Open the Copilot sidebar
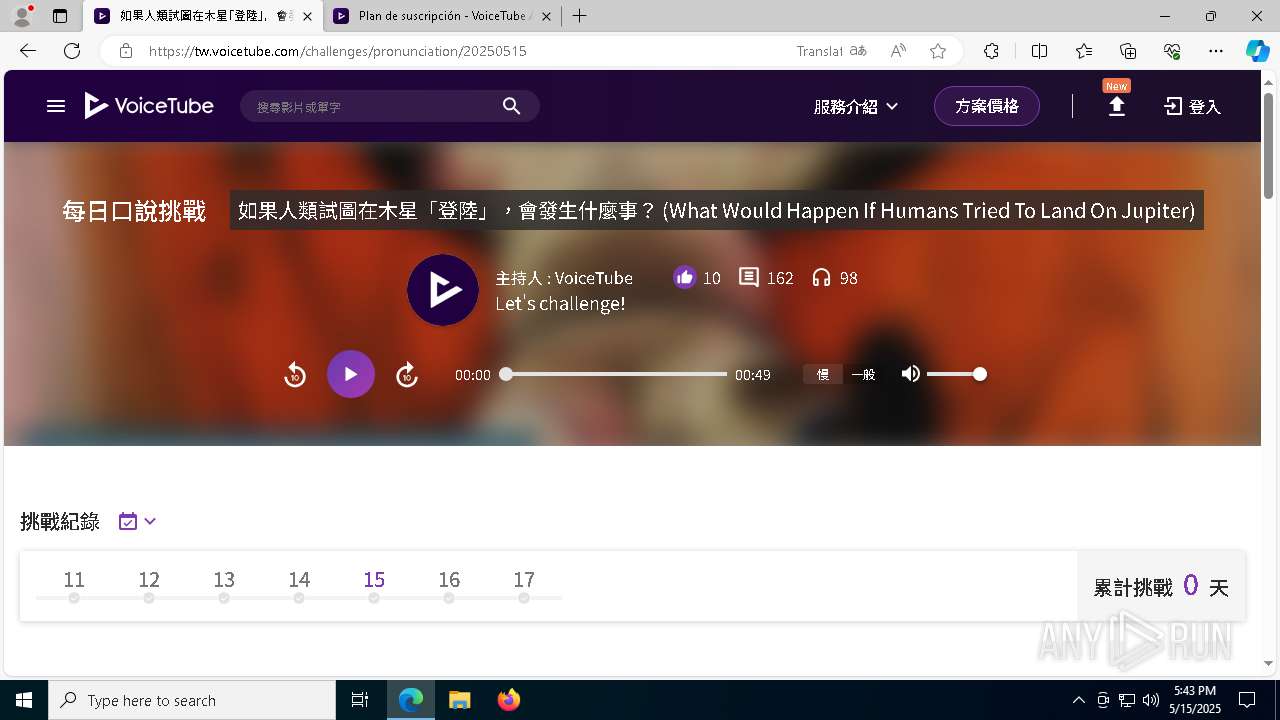Image resolution: width=1280 pixels, height=720 pixels. click(x=1257, y=51)
